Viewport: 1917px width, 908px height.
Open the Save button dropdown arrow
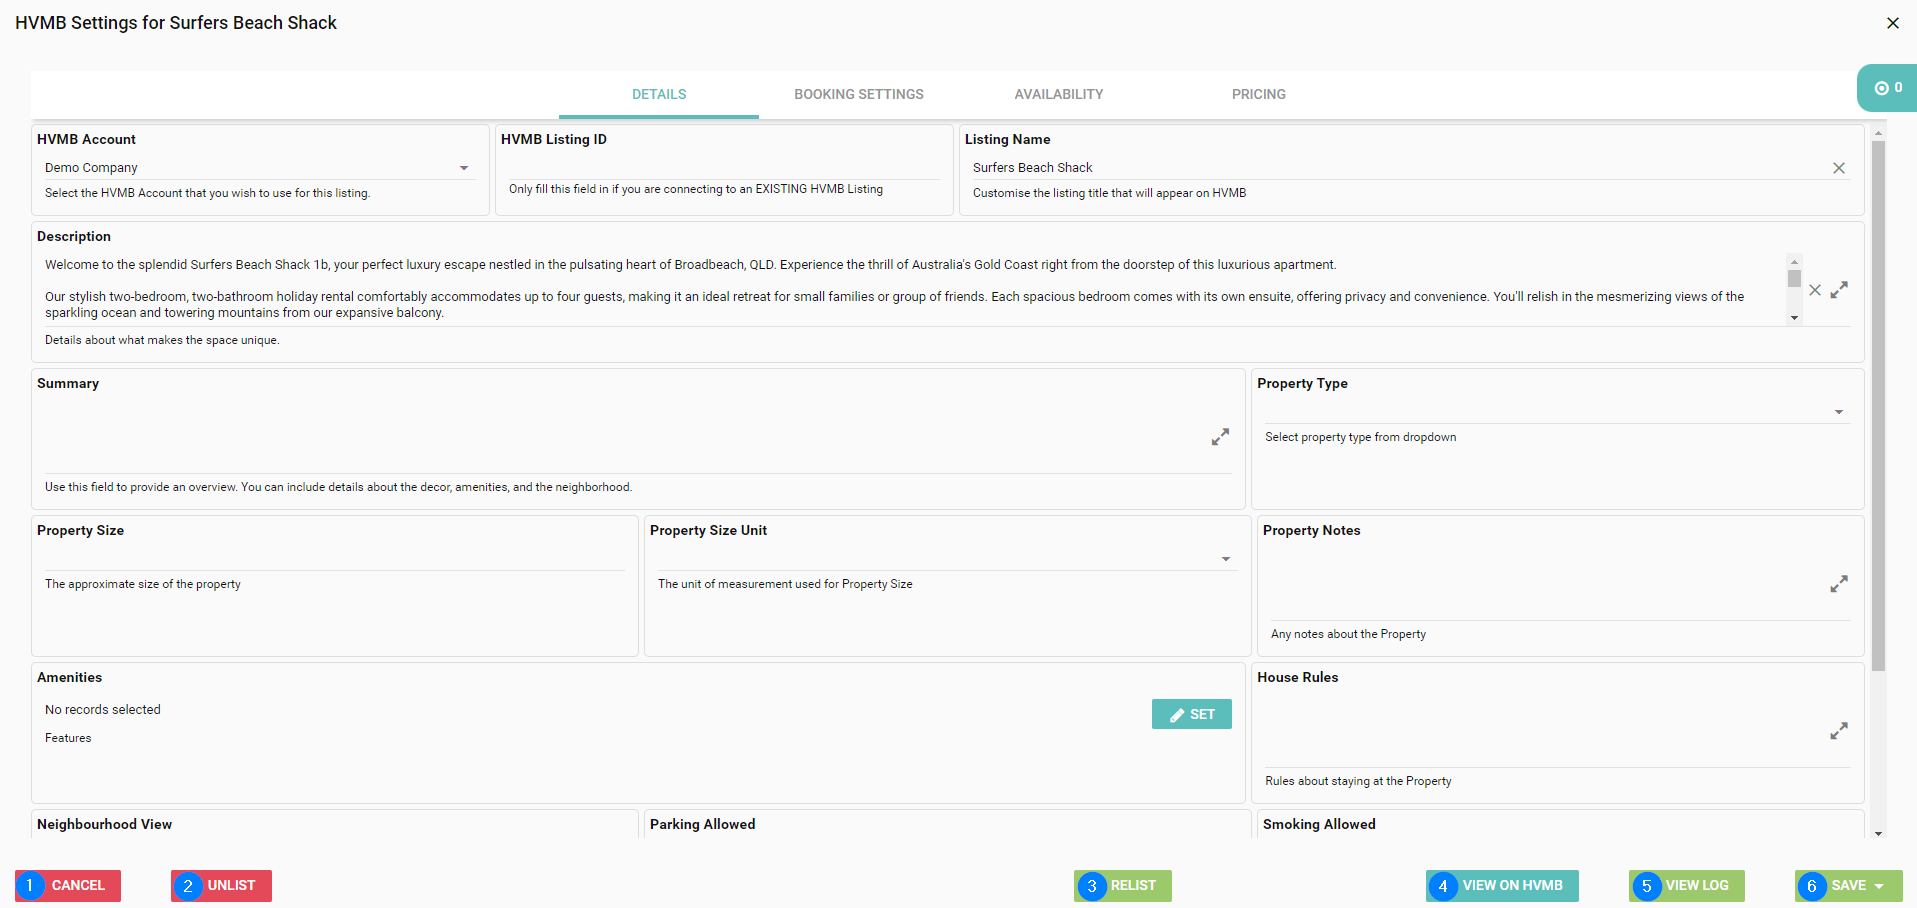pyautogui.click(x=1879, y=886)
